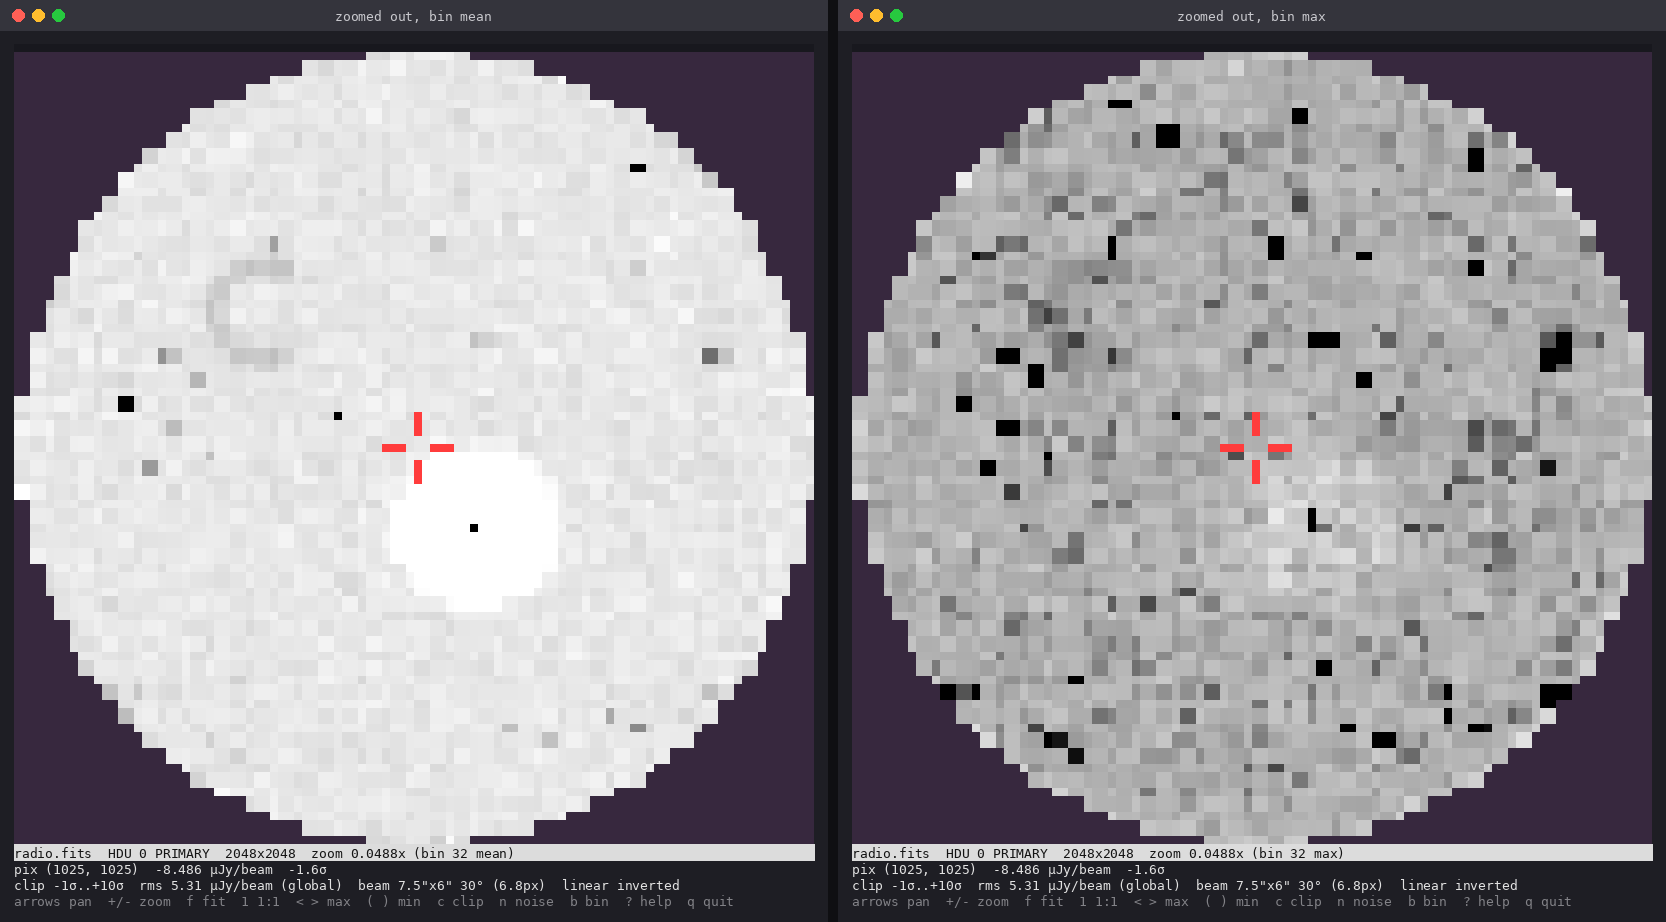This screenshot has height=922, width=1666.
Task: Click the '( ) min' hint in the bin max window
Action: click(1232, 902)
